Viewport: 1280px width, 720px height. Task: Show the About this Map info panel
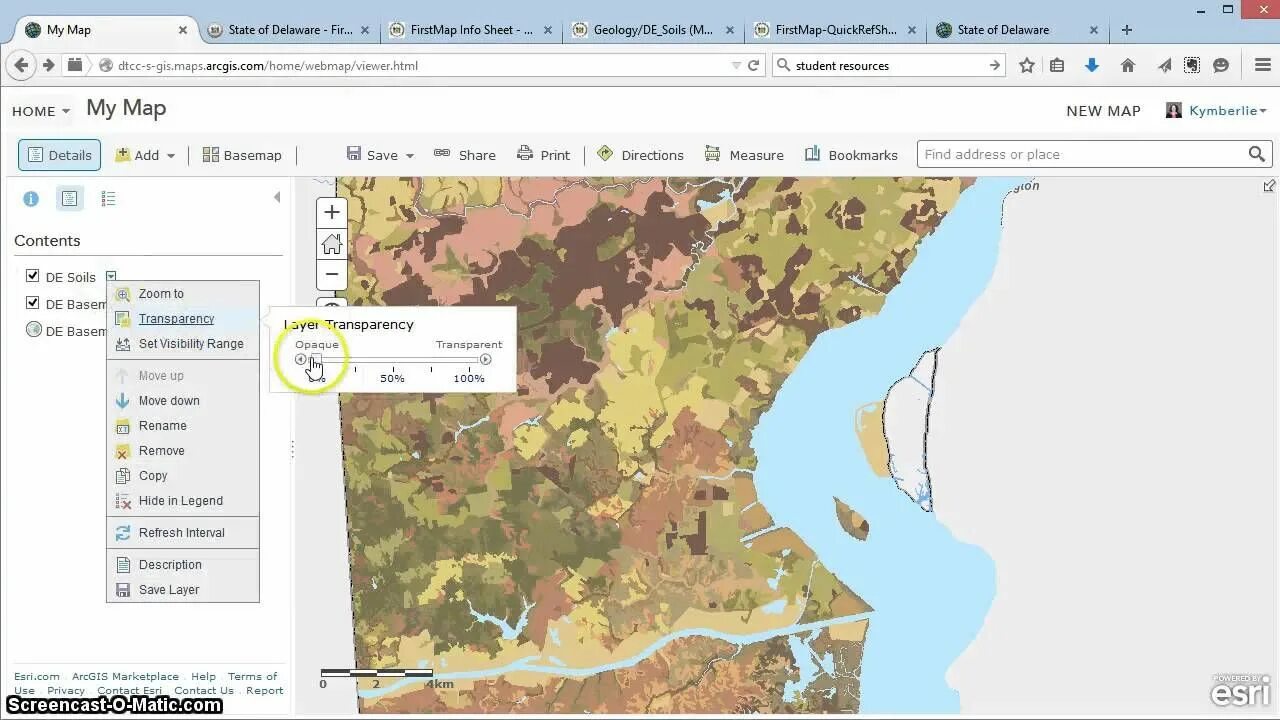click(31, 199)
